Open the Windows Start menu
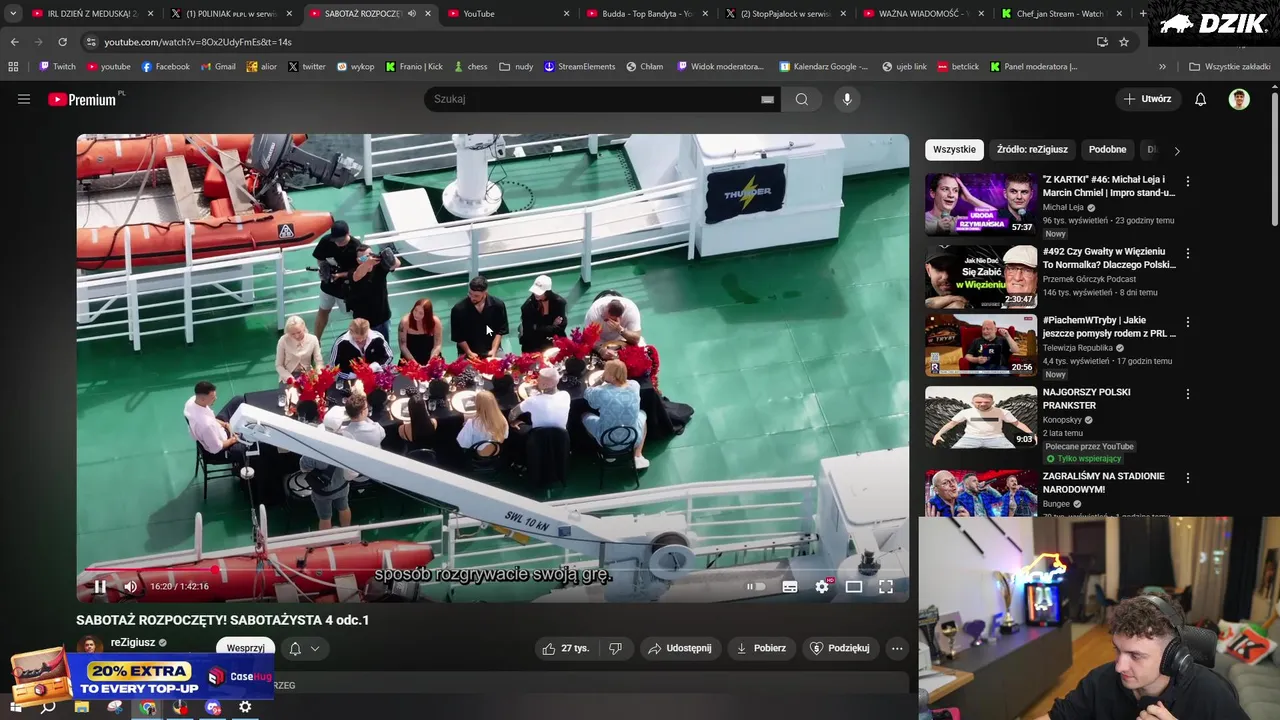1280x720 pixels. (15, 707)
